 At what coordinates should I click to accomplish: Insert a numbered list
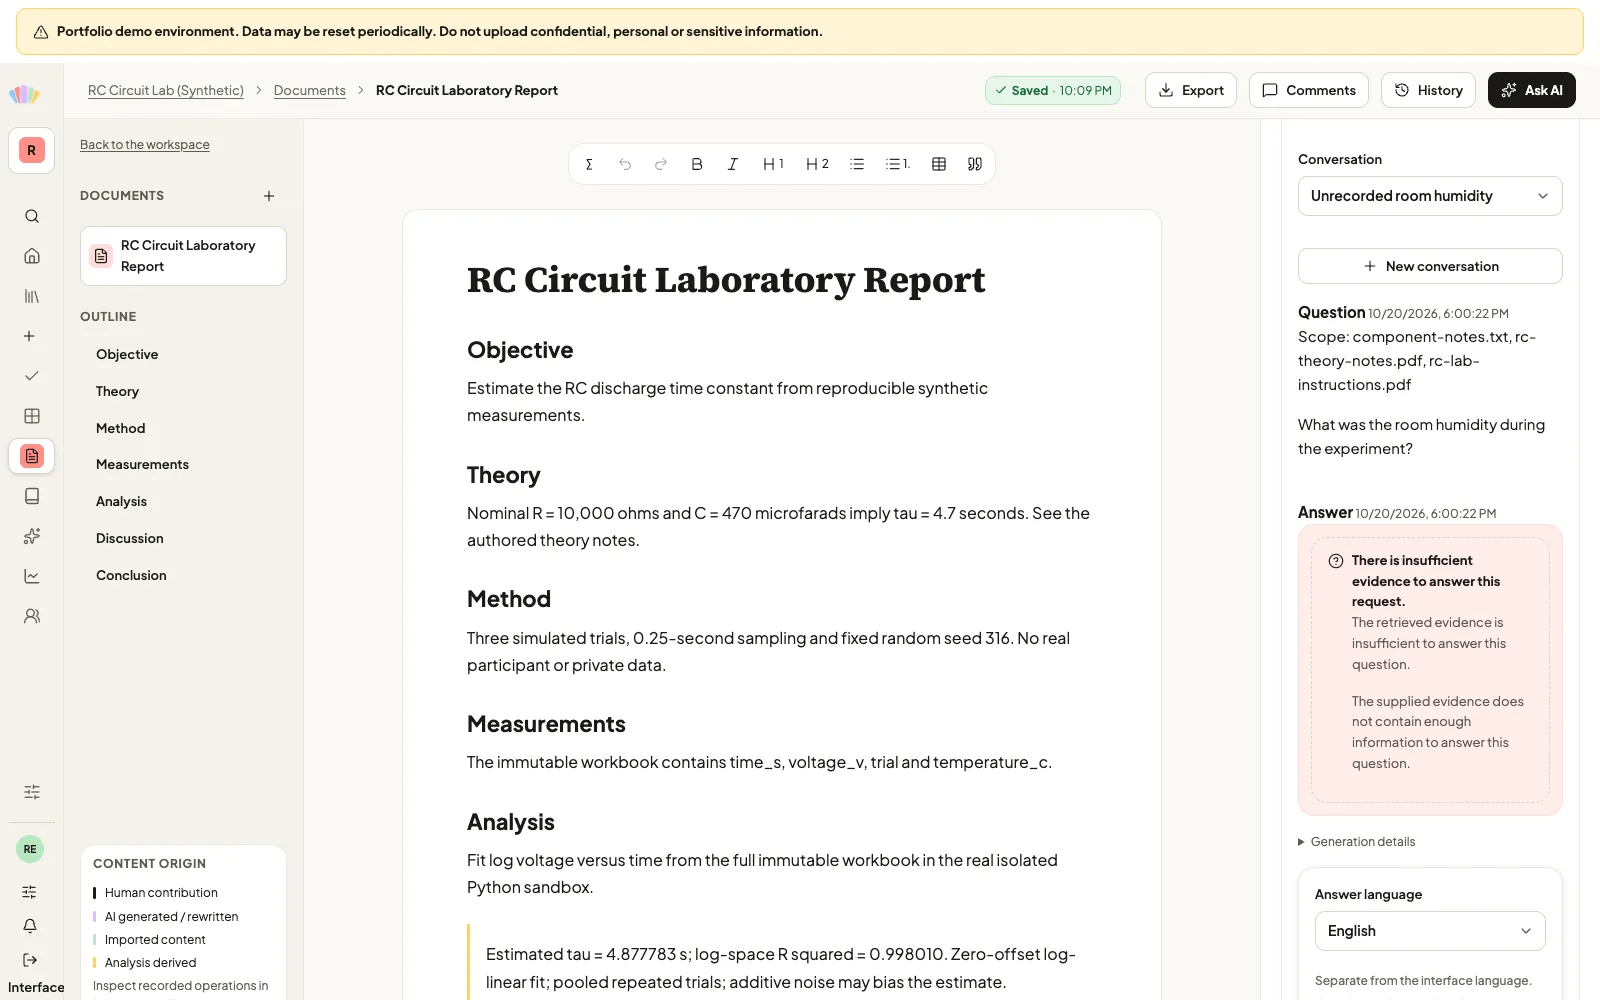[x=898, y=164]
